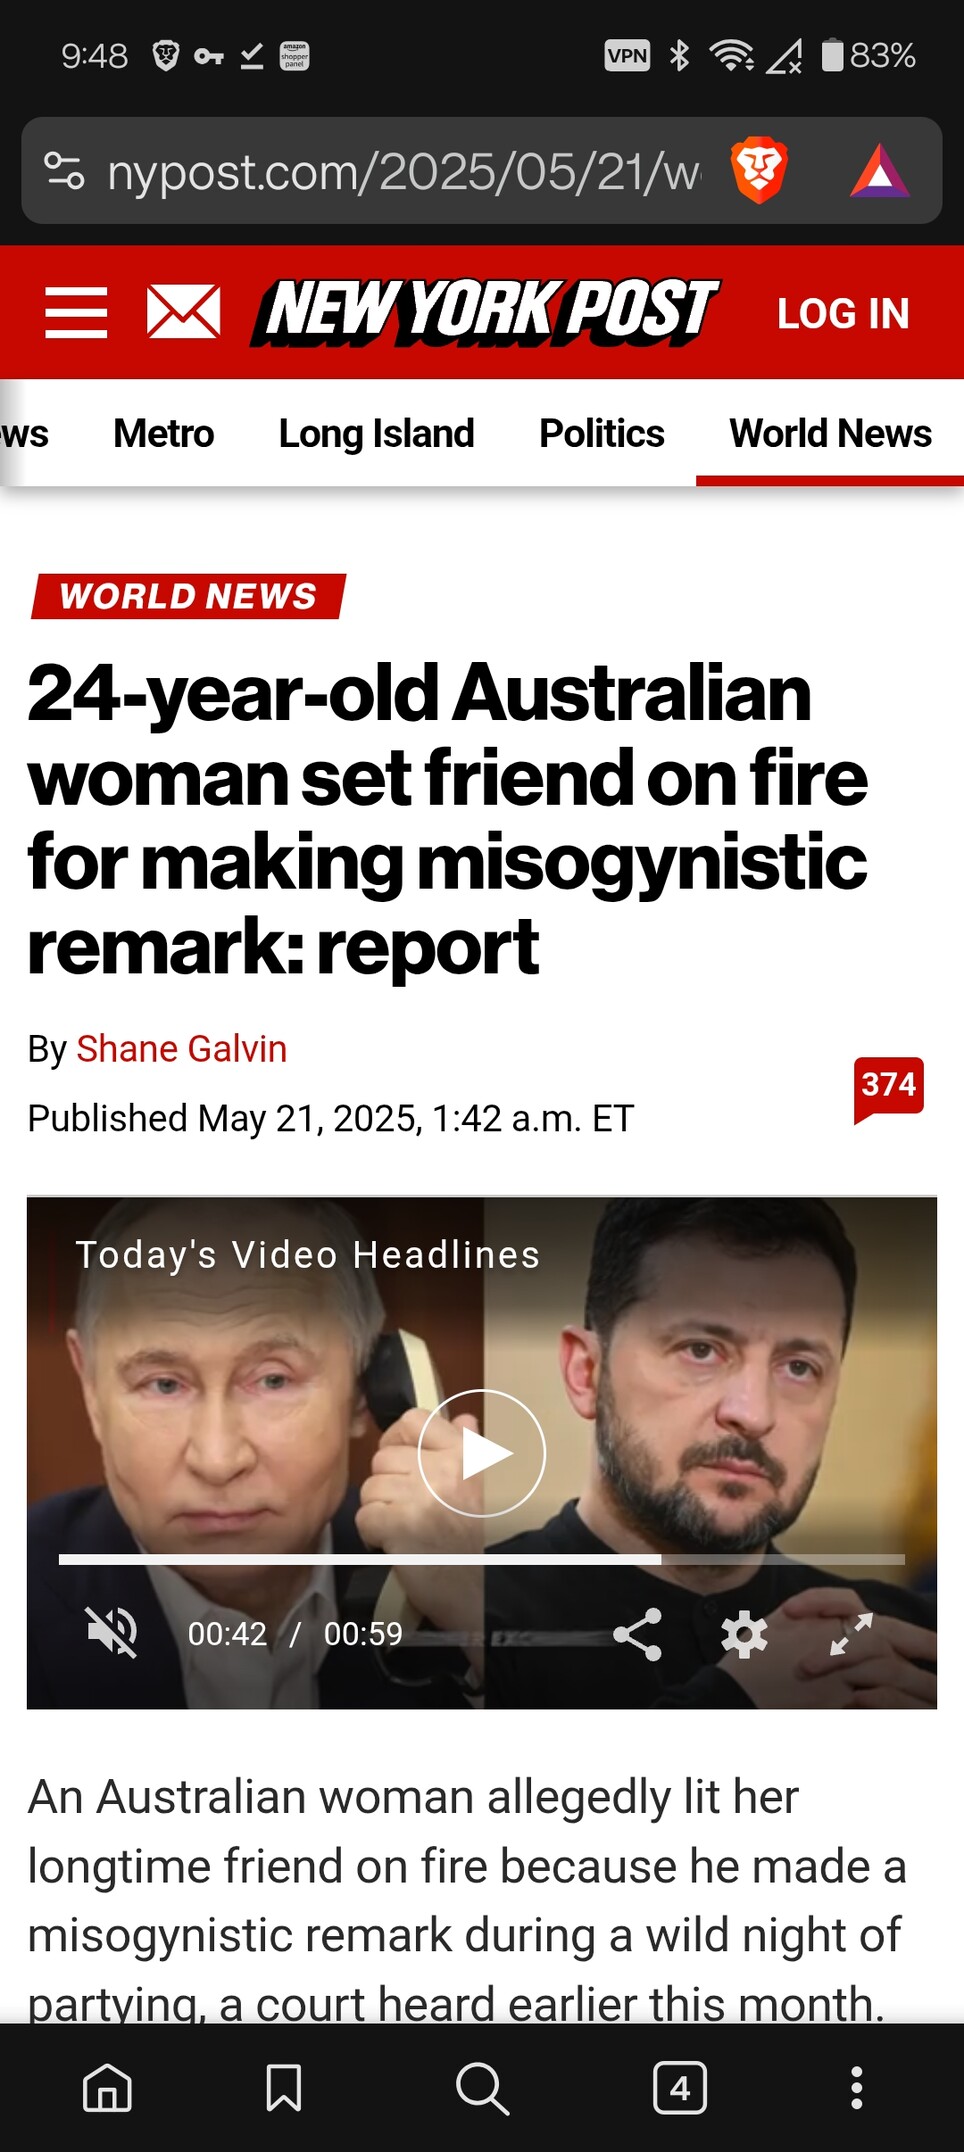Go to browser home icon
The width and height of the screenshot is (964, 2152).
[x=107, y=2088]
